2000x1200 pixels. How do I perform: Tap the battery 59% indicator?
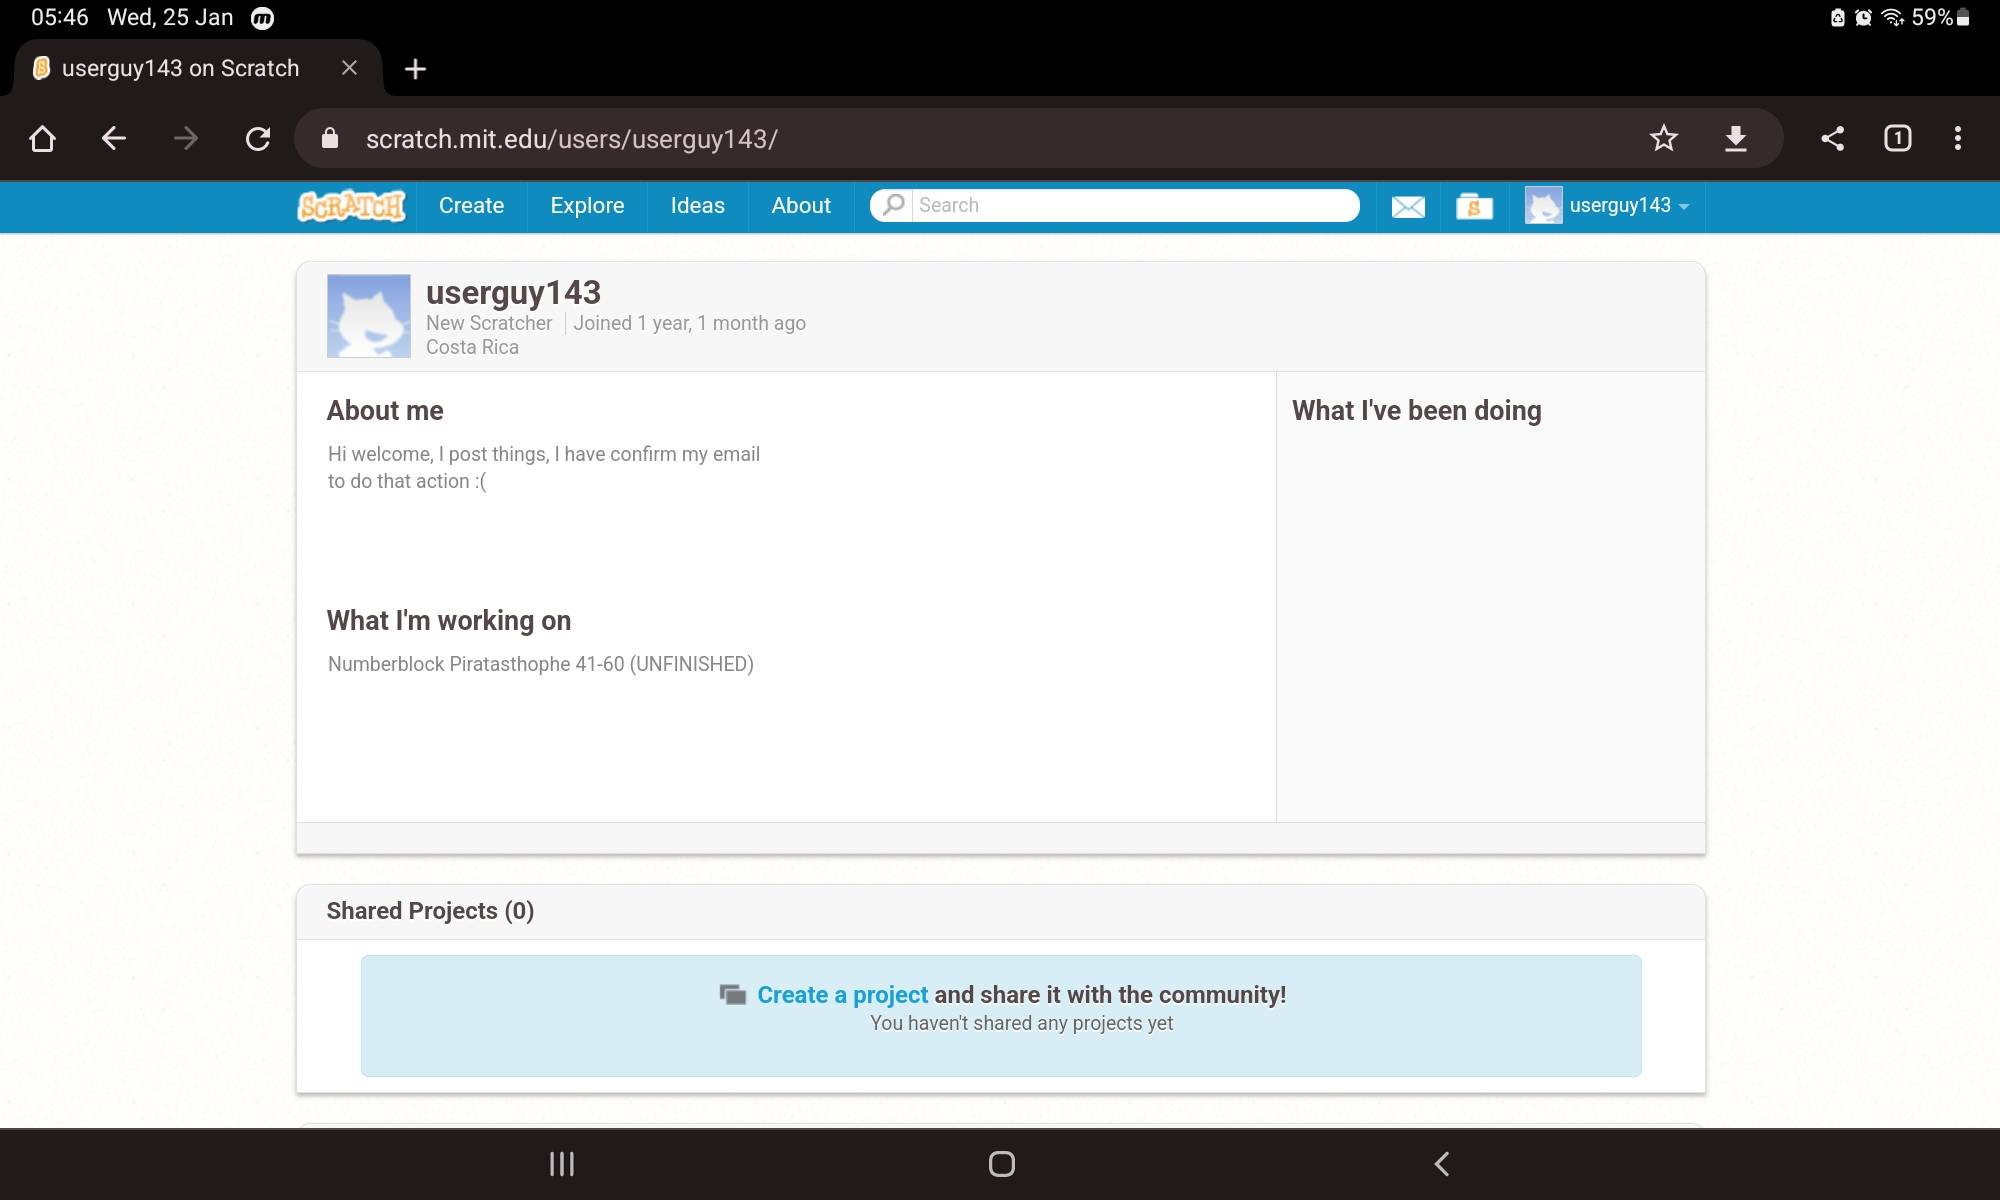(x=1940, y=18)
